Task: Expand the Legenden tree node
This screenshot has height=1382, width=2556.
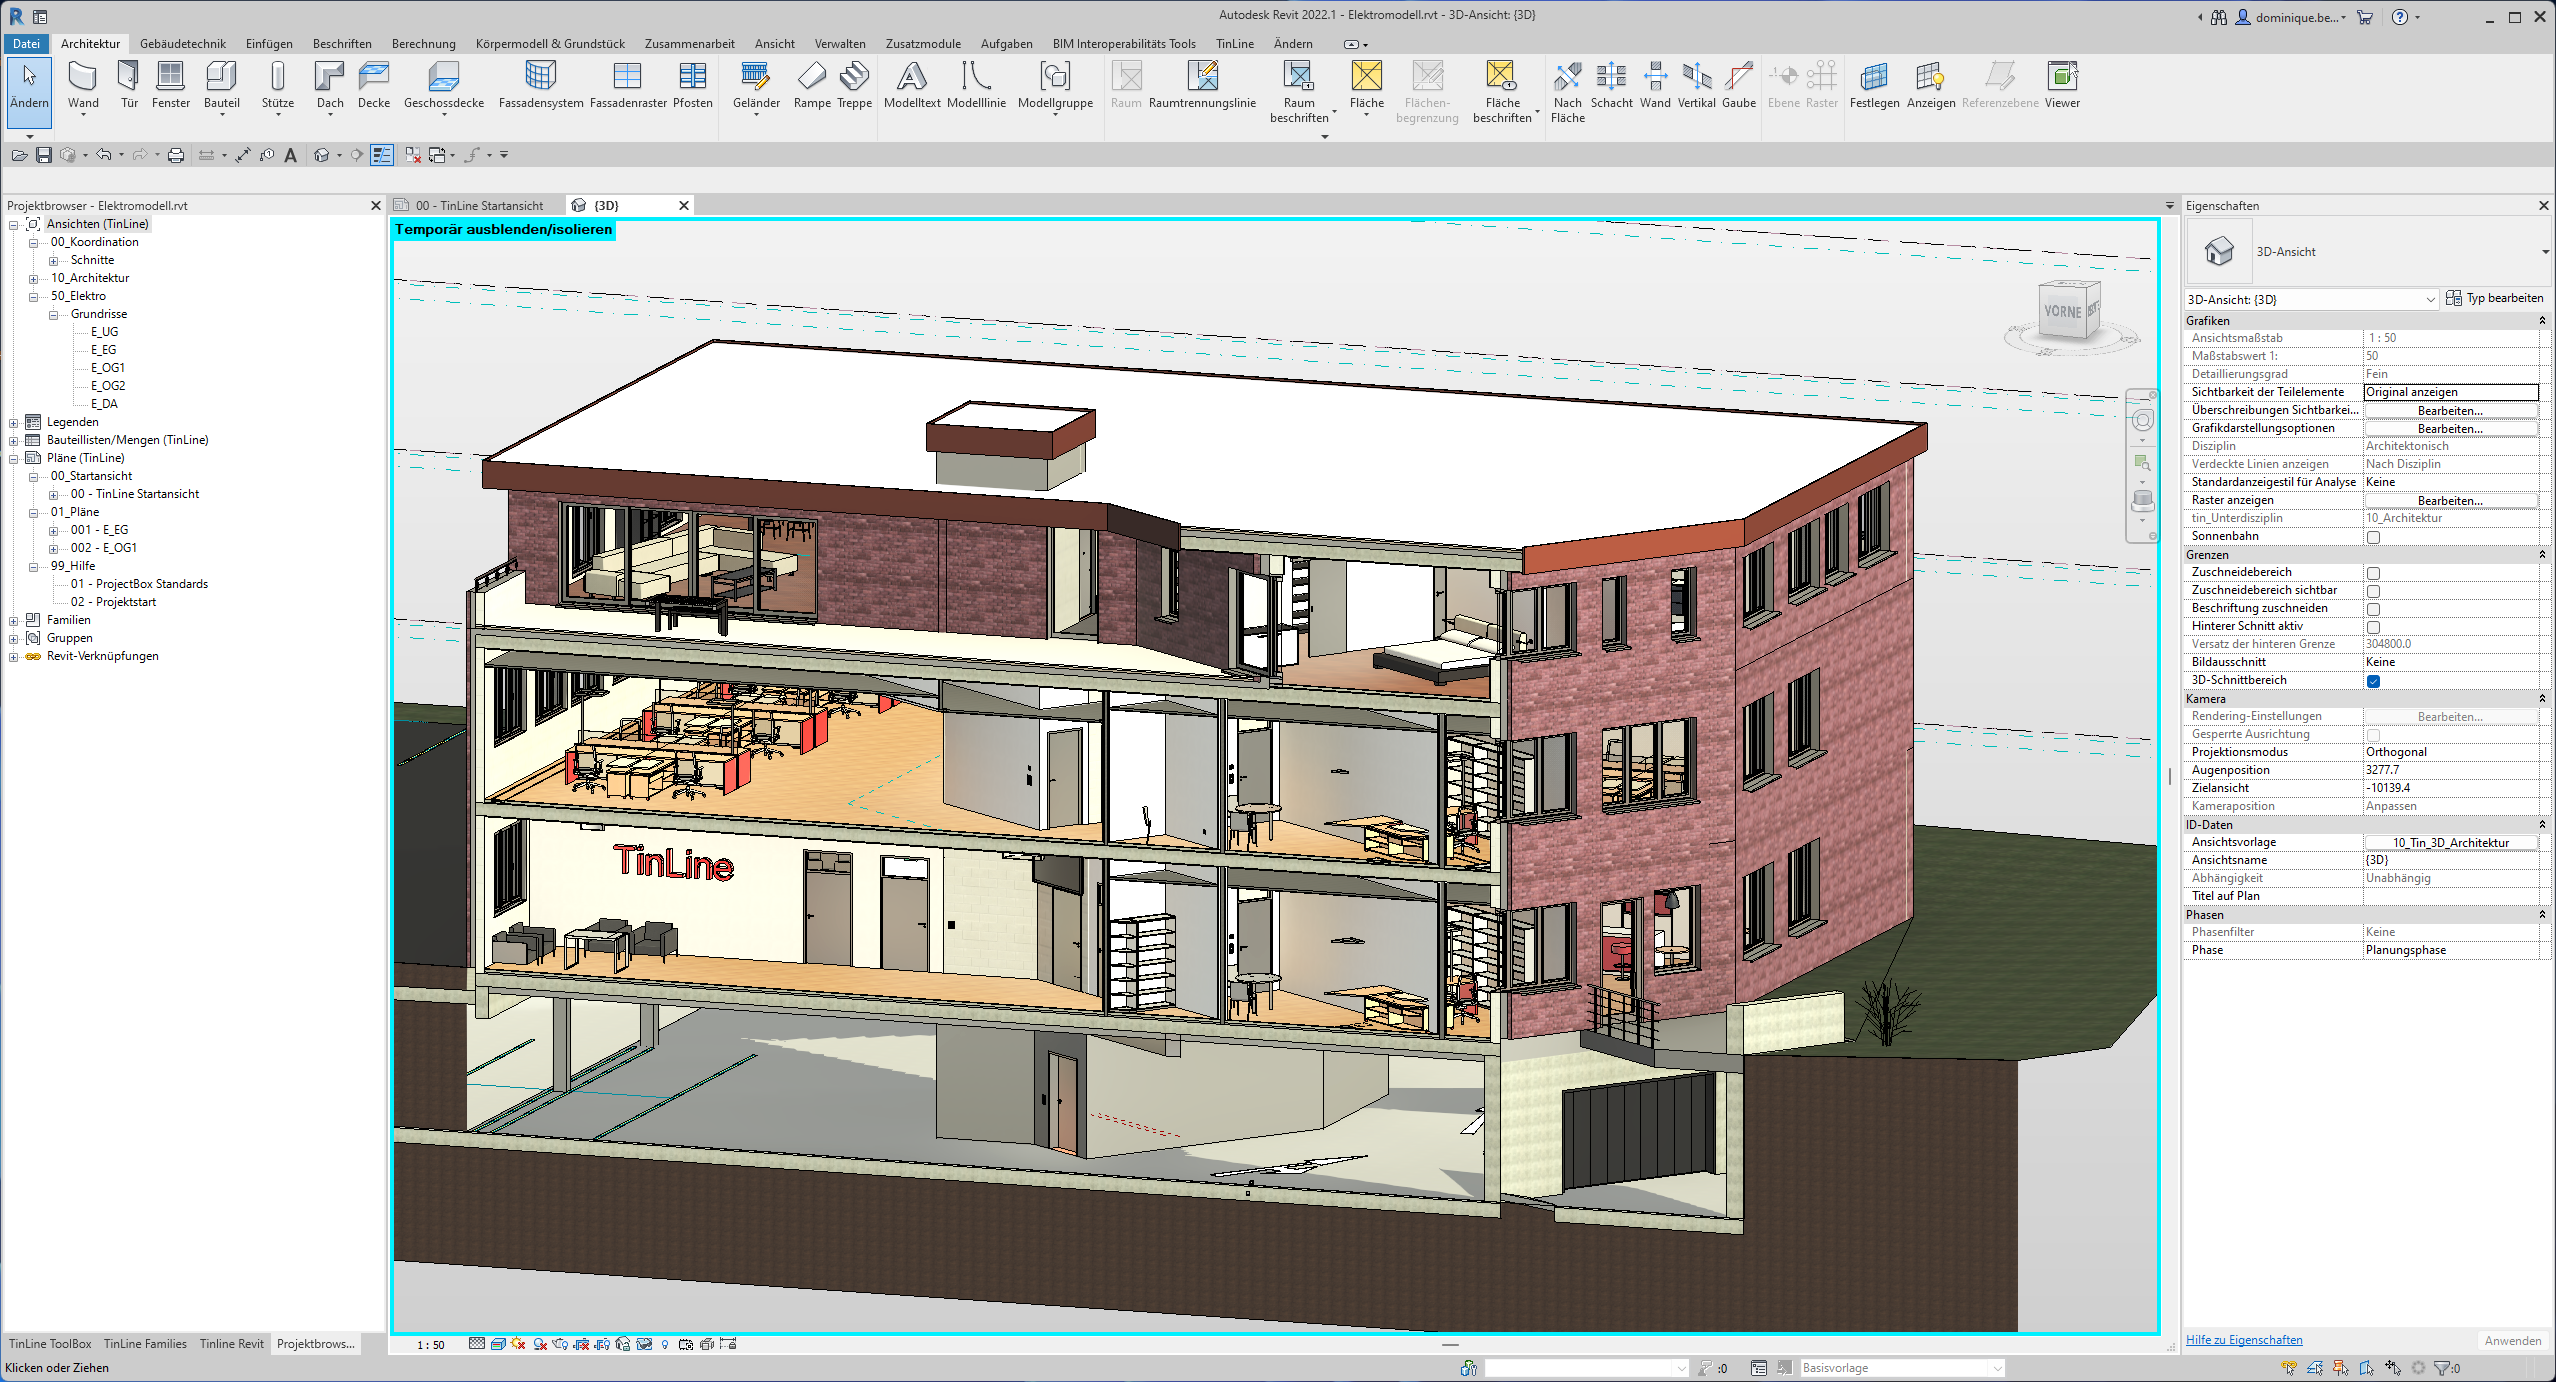Action: coord(14,423)
